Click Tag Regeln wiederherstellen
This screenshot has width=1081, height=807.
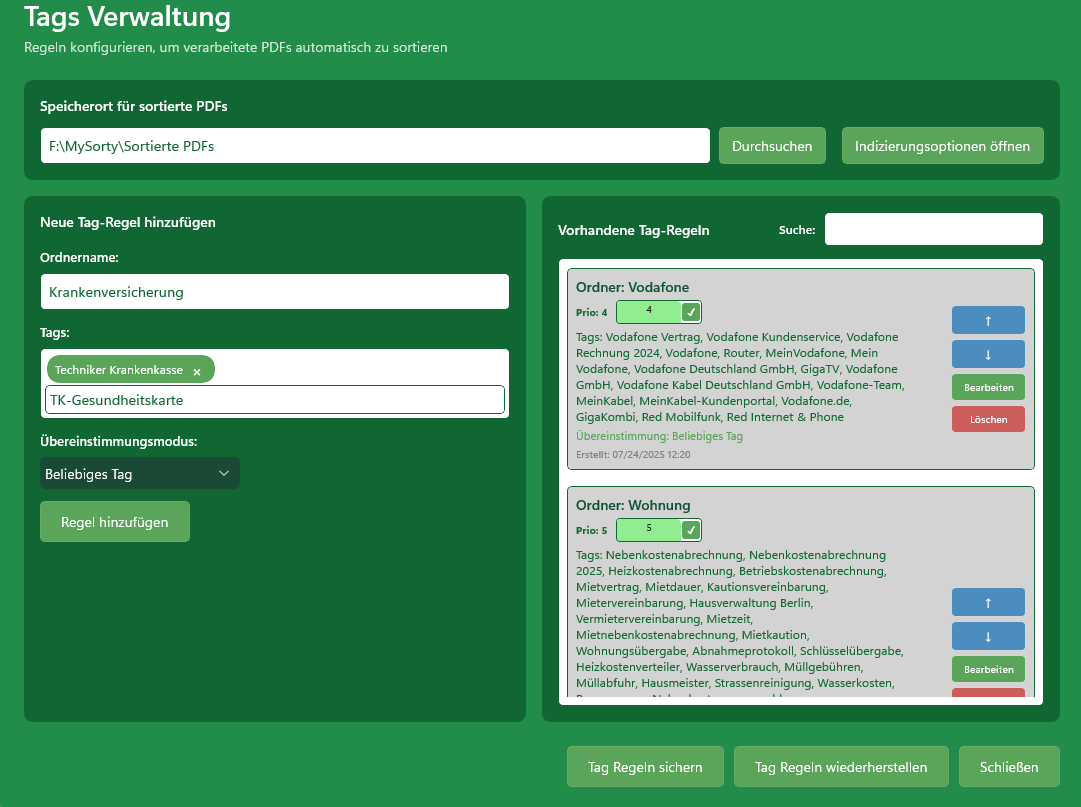[841, 767]
